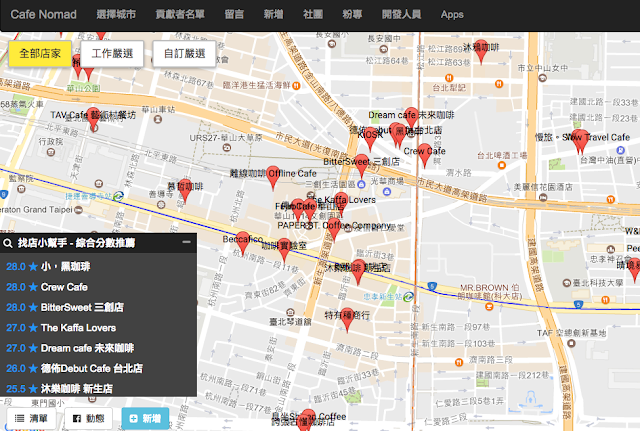Click the KIOSK map pin
Screen dimensions: 640x431
(x=370, y=139)
